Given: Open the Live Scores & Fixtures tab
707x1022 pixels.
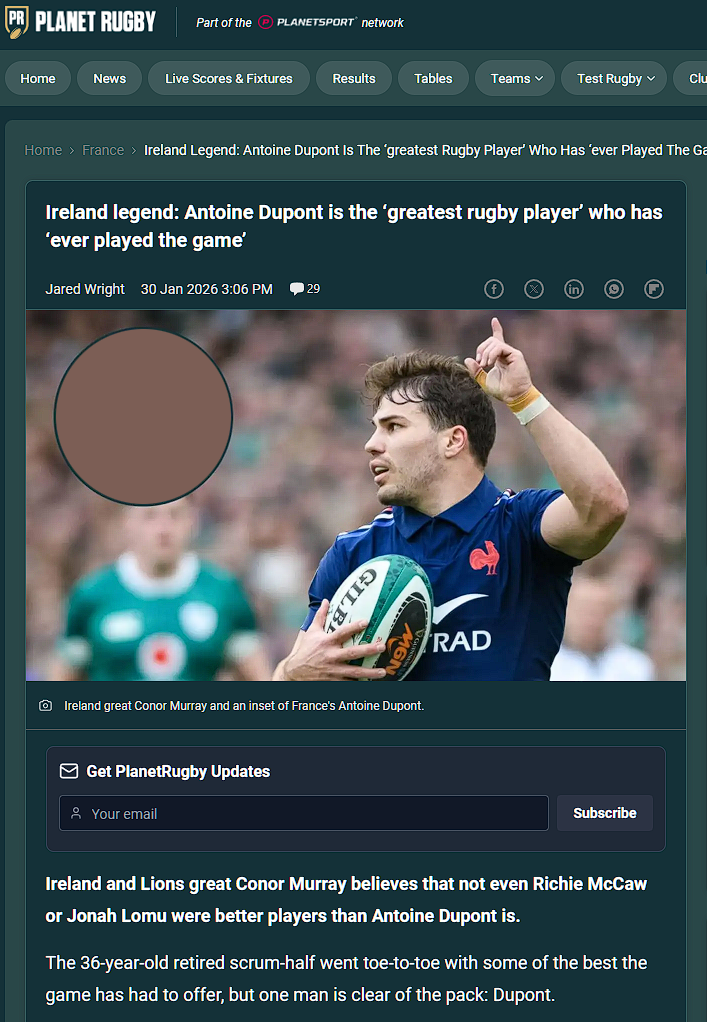Looking at the screenshot, I should coord(229,78).
